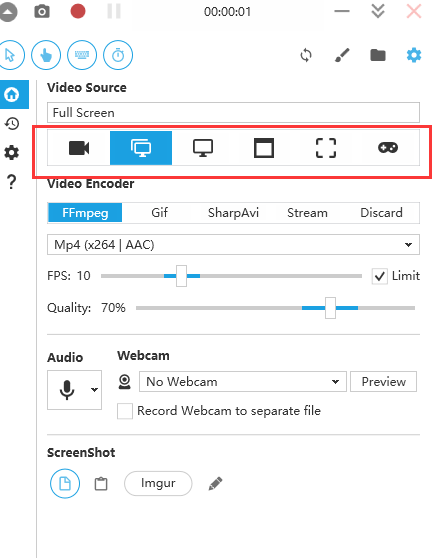Toggle include mouse cursor overlay icon

pos(10,55)
